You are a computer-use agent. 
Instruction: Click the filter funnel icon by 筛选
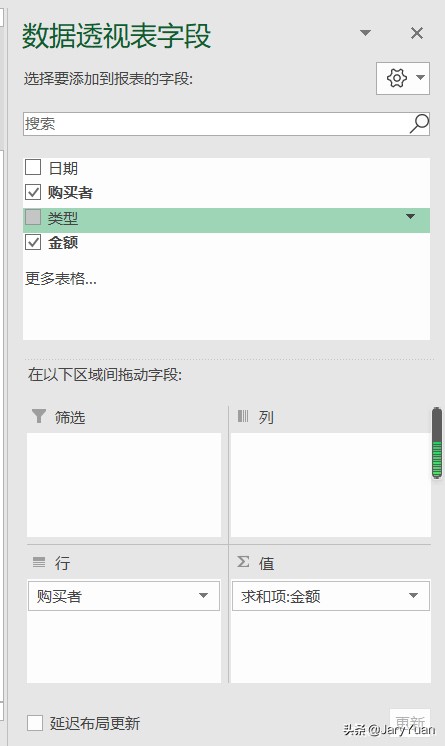pyautogui.click(x=39, y=416)
